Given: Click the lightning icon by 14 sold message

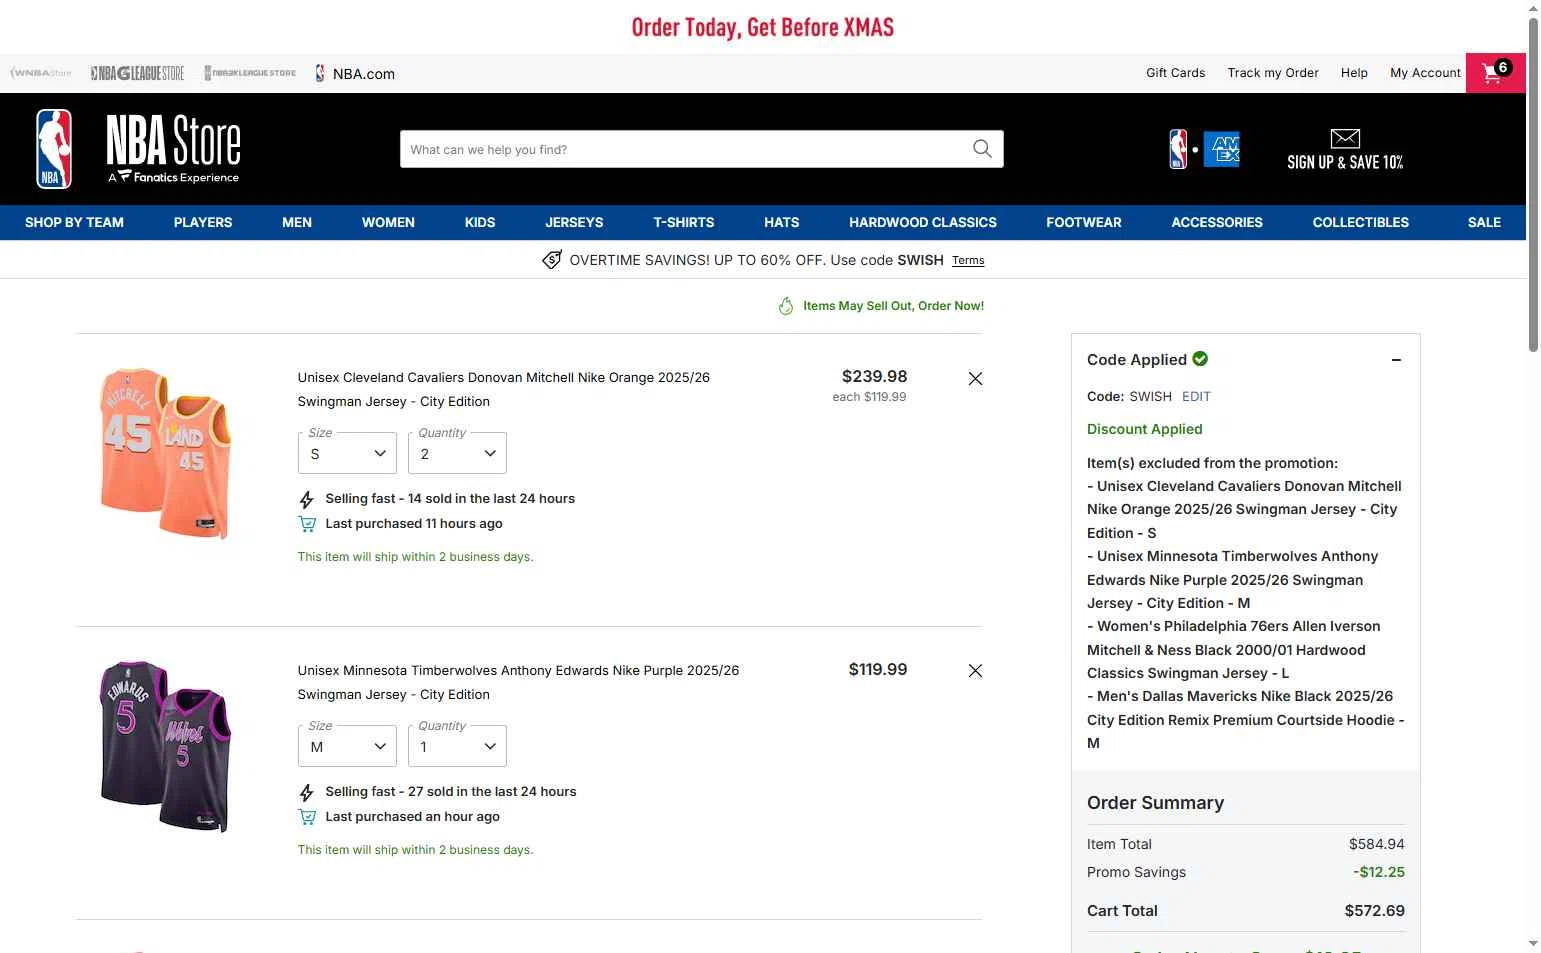Looking at the screenshot, I should [307, 499].
